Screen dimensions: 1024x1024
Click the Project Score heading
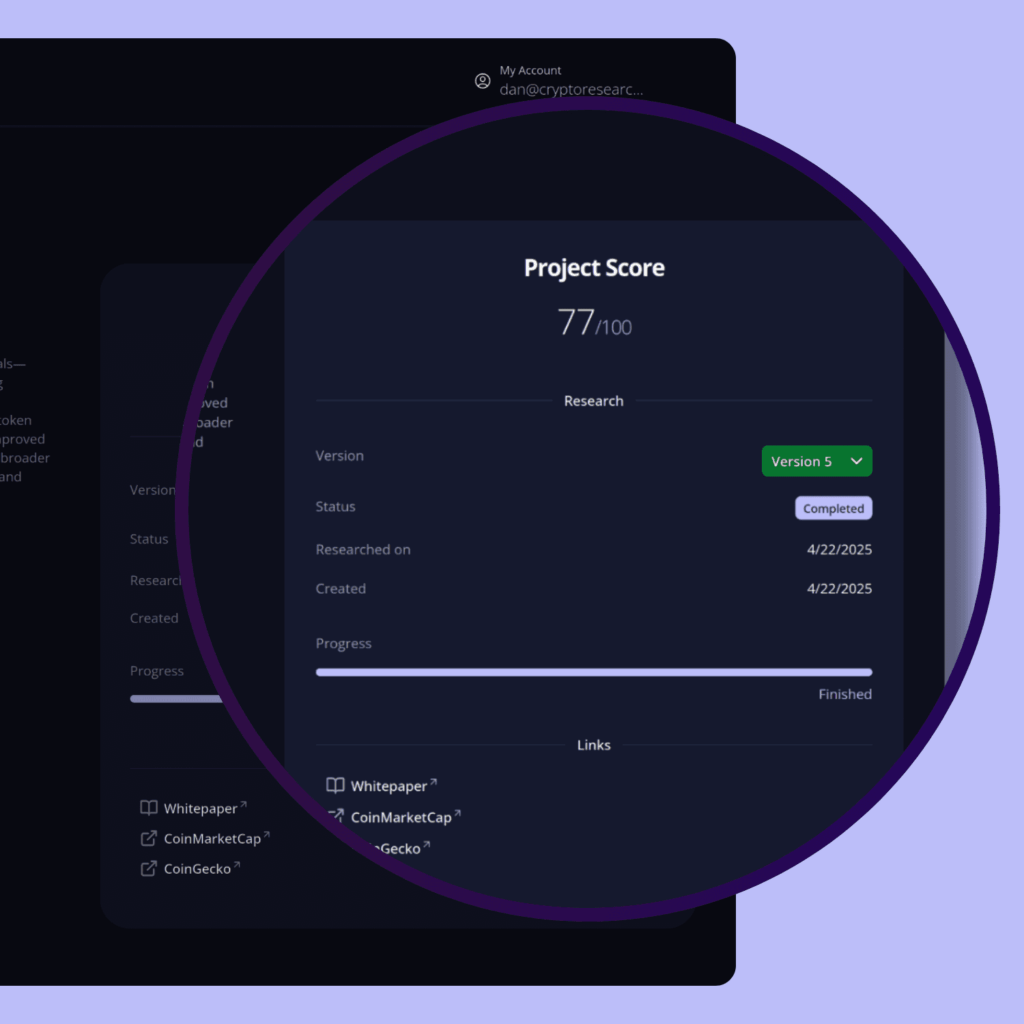pos(594,268)
